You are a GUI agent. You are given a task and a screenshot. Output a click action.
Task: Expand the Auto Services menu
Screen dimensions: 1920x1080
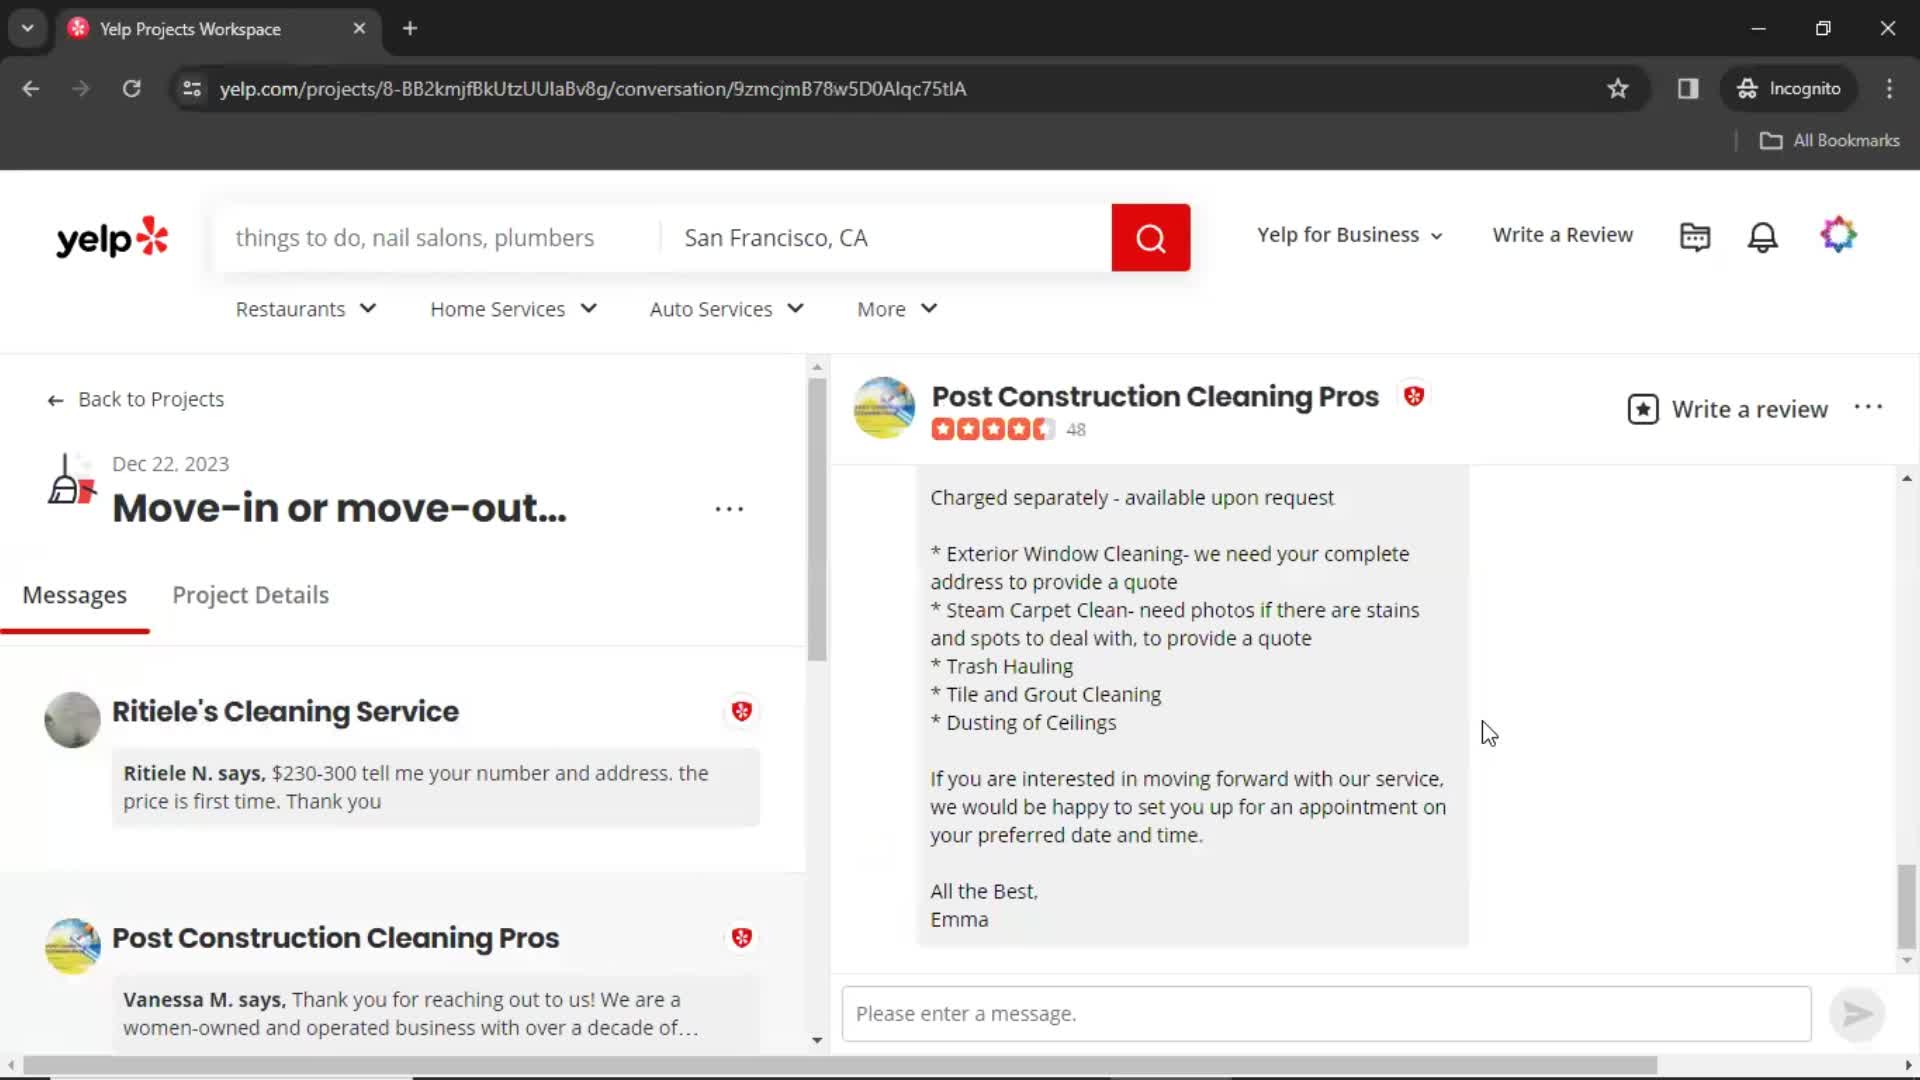(x=727, y=309)
